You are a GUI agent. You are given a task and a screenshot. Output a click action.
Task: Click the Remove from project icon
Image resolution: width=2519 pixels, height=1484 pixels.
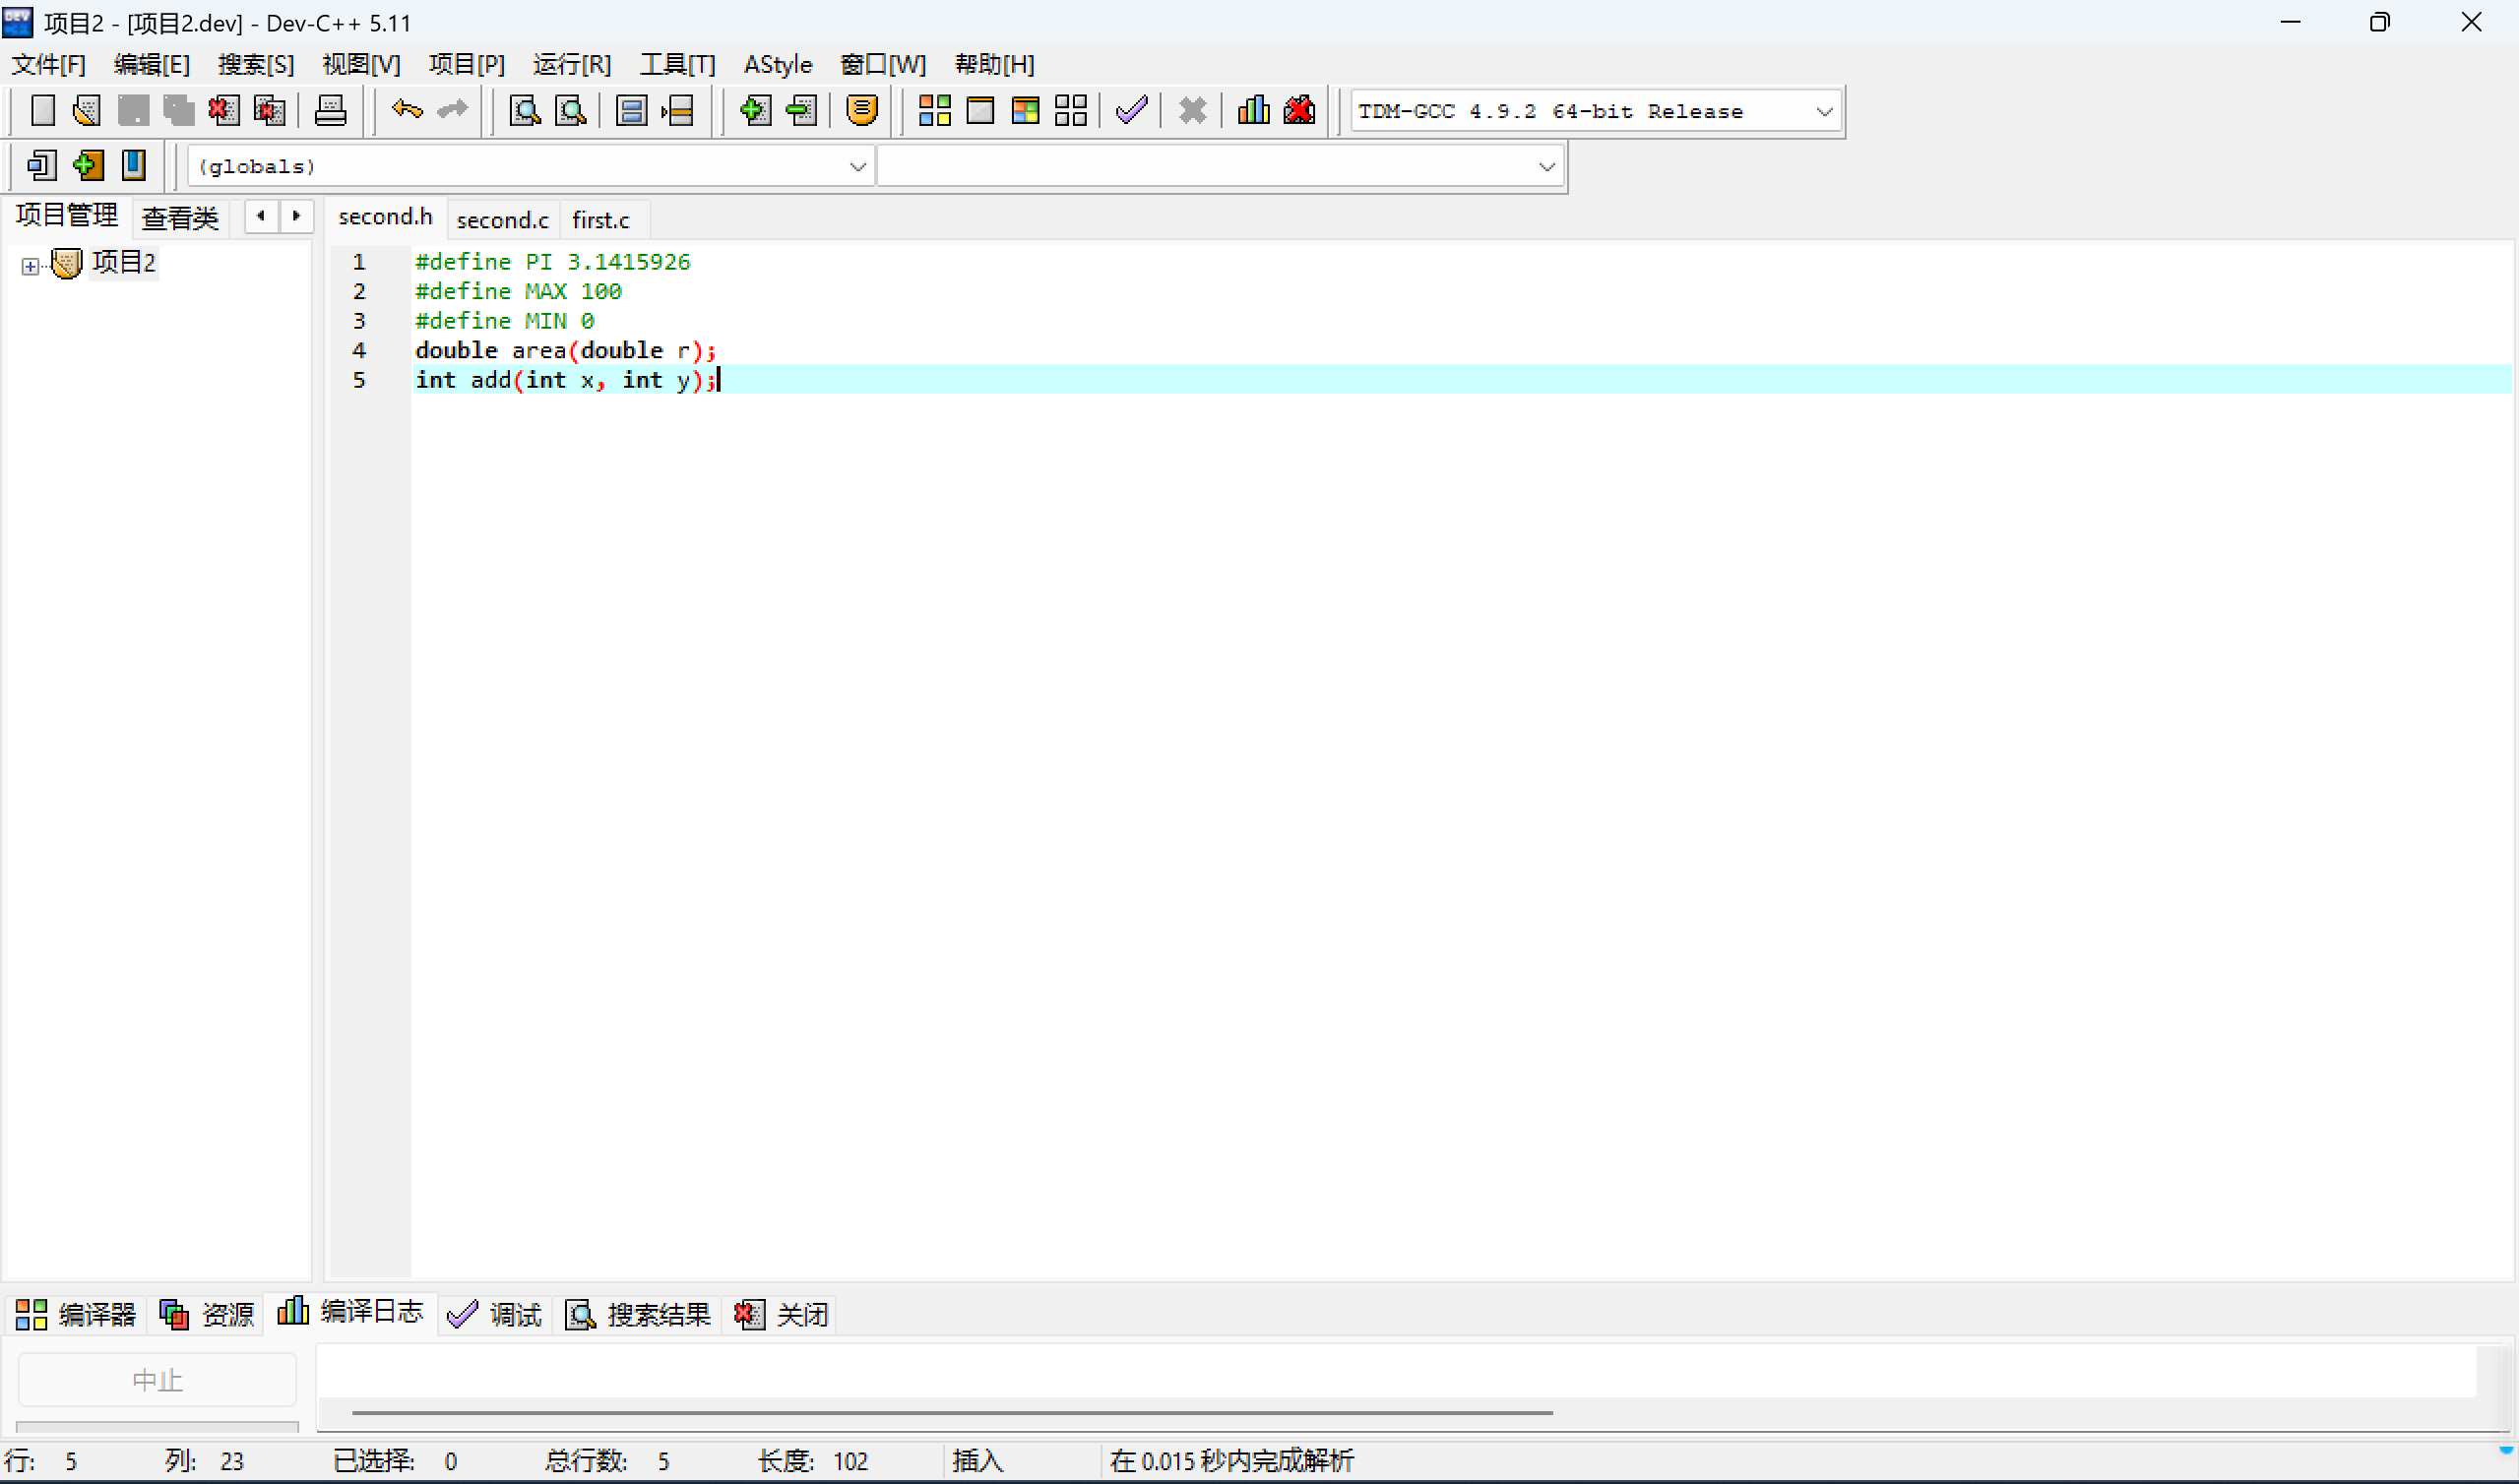click(801, 110)
